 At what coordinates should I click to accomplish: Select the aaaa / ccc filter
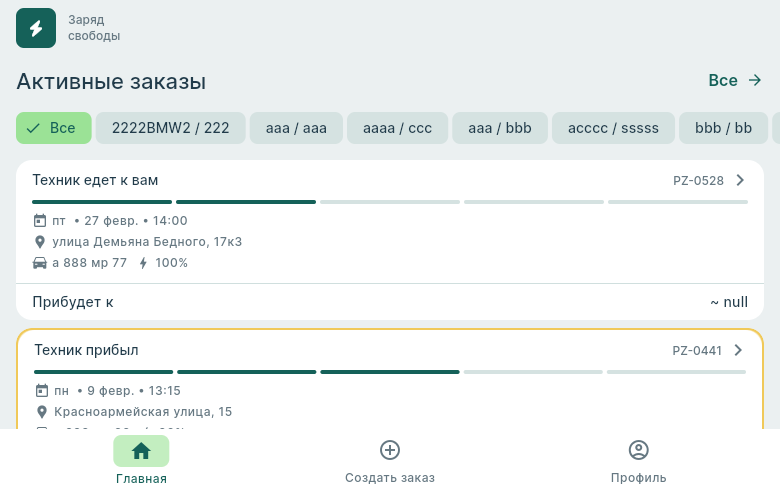click(x=397, y=128)
